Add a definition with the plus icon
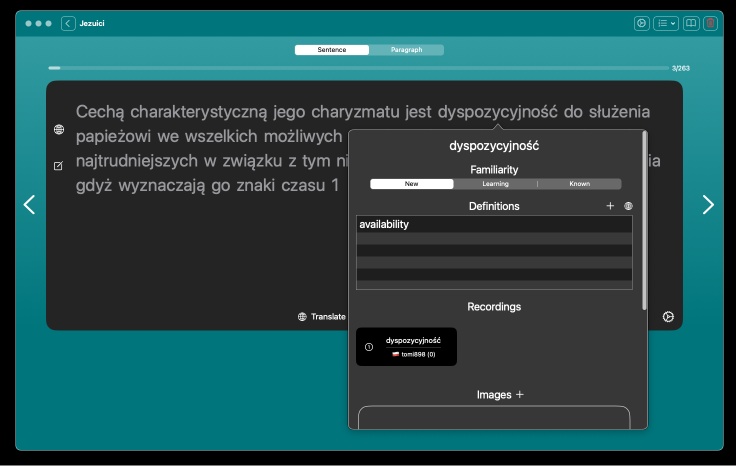This screenshot has height=466, width=736. point(610,206)
